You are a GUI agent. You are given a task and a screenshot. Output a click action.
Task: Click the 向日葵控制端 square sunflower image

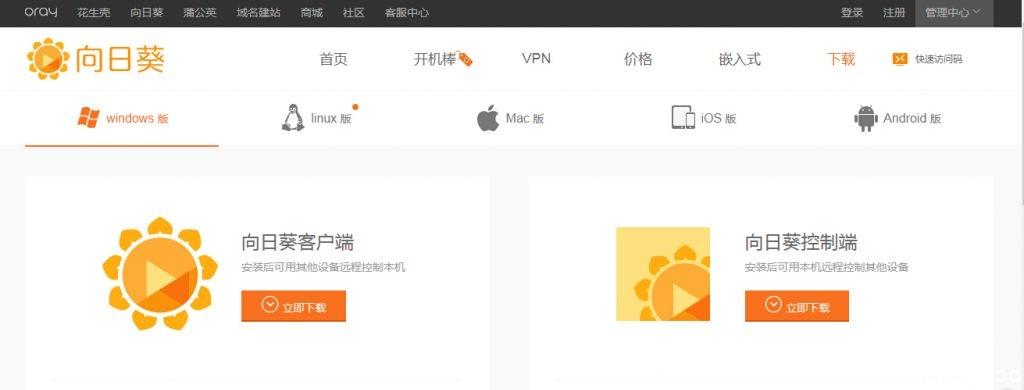coord(663,274)
